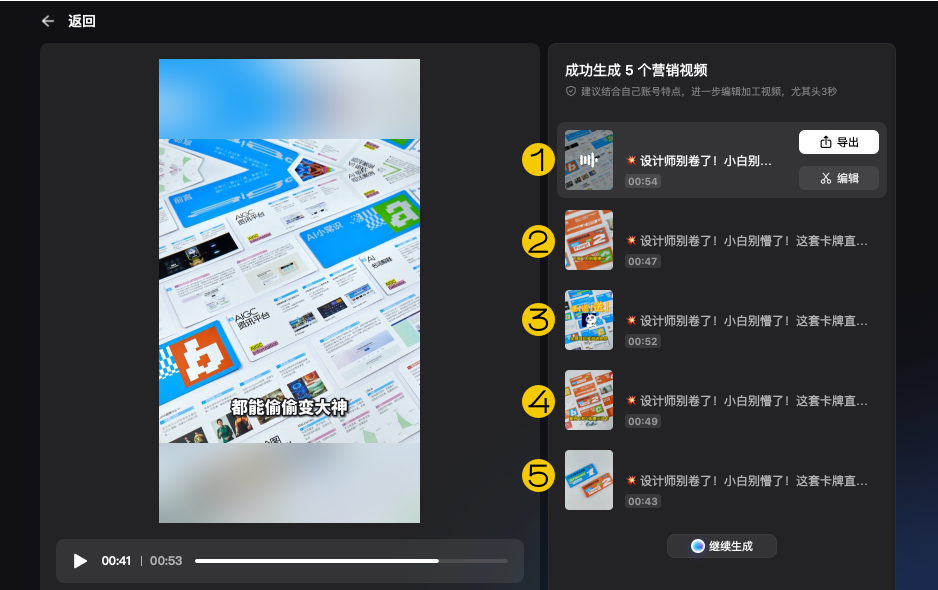Select the 00:54 video thumbnail

[x=589, y=160]
